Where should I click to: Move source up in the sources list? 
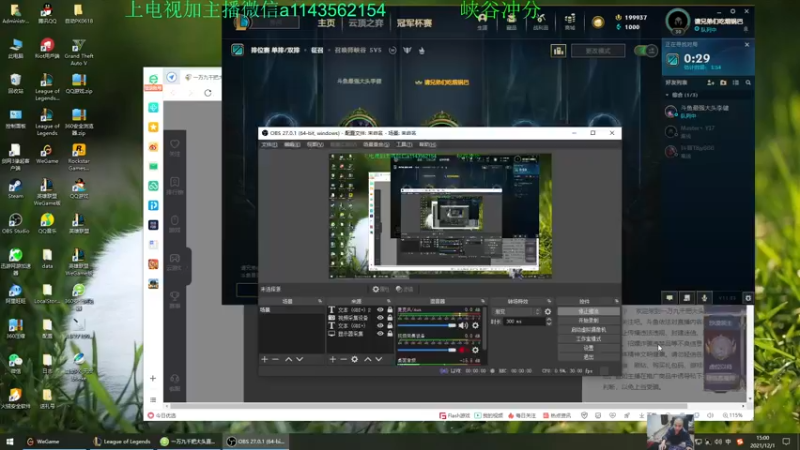click(x=367, y=359)
